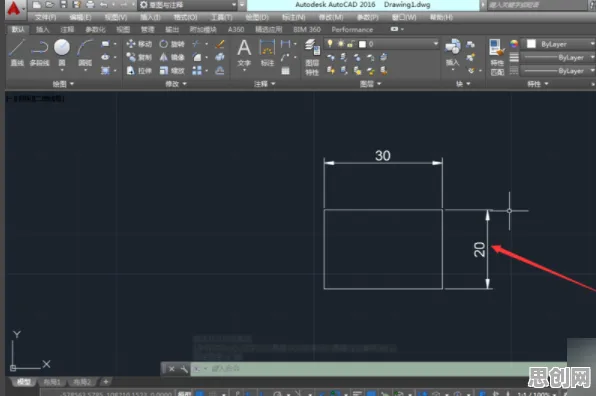Open the 格式(O) menu
Viewport: 596px width, 396px height.
[x=185, y=17]
